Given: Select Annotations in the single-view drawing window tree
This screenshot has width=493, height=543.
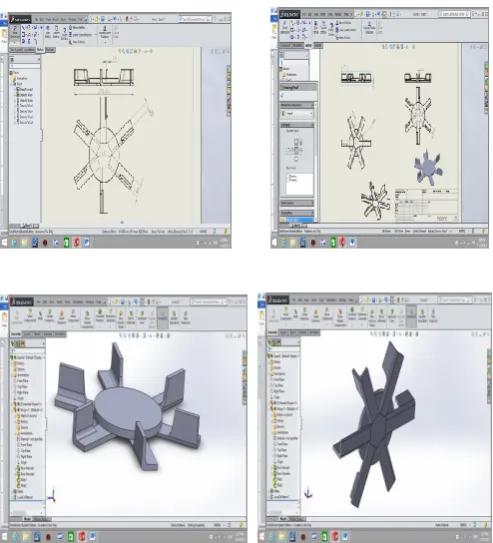Looking at the screenshot, I should point(21,78).
